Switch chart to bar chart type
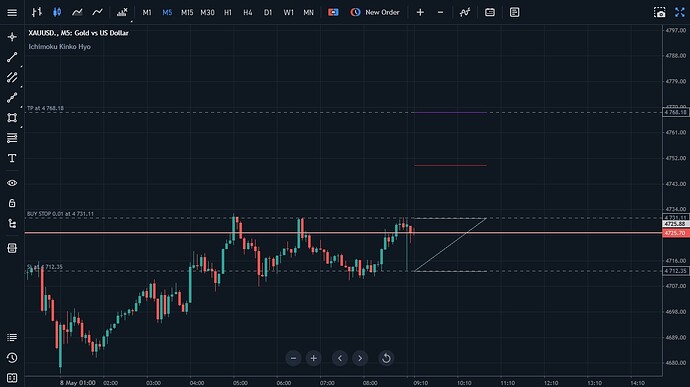The height and width of the screenshot is (387, 690). tap(37, 12)
